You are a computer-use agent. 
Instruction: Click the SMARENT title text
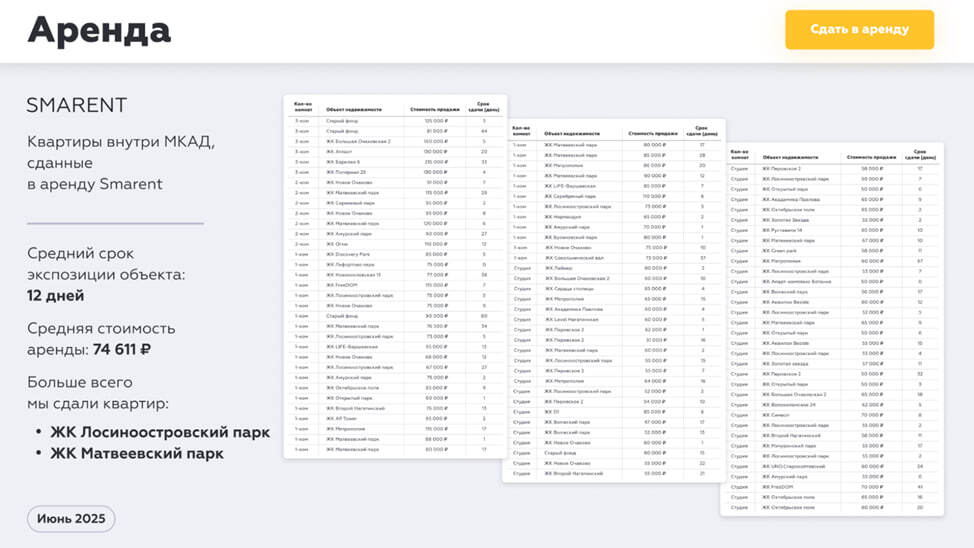pos(76,105)
